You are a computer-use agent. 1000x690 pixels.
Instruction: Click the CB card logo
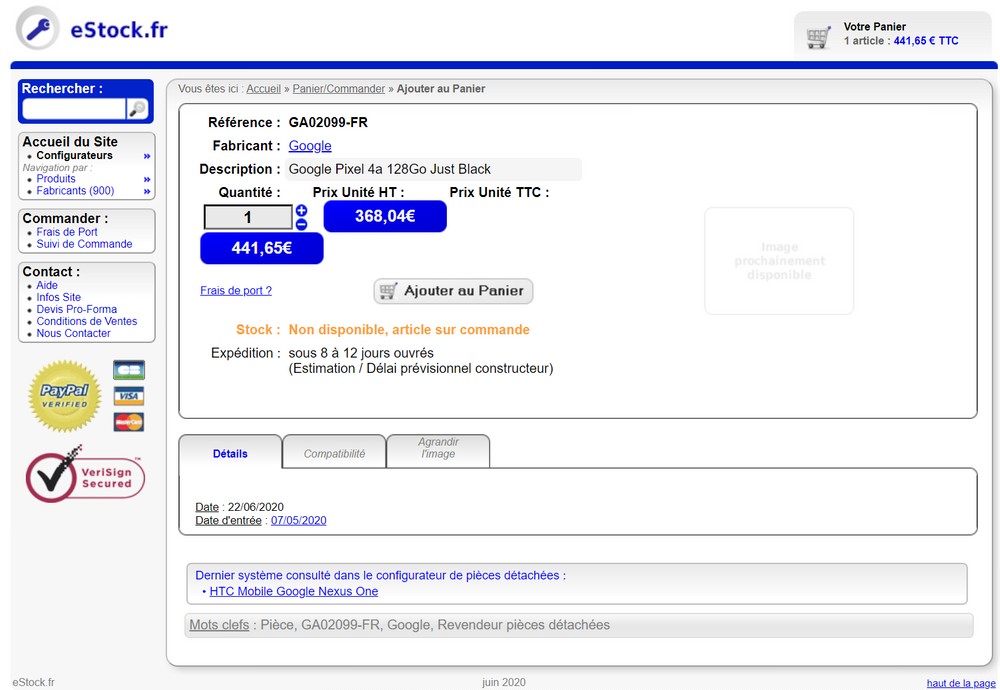point(129,370)
